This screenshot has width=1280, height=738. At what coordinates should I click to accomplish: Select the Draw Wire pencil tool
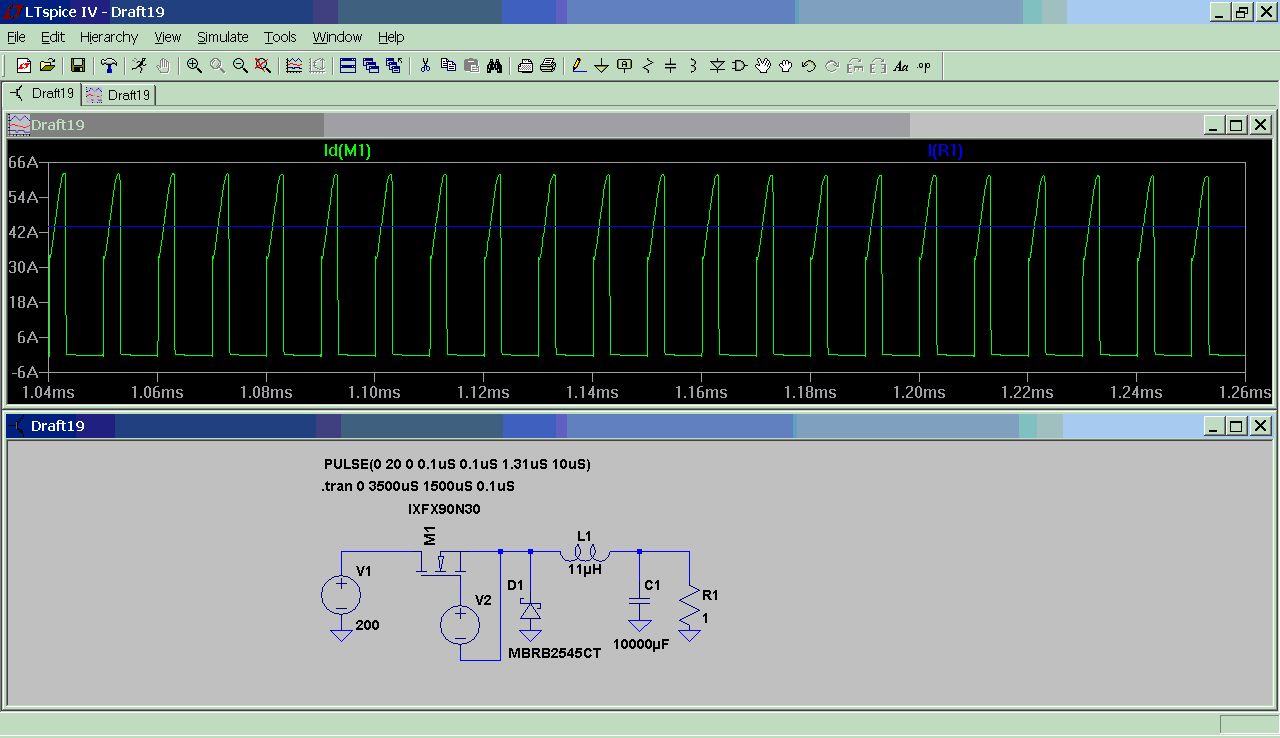click(579, 66)
